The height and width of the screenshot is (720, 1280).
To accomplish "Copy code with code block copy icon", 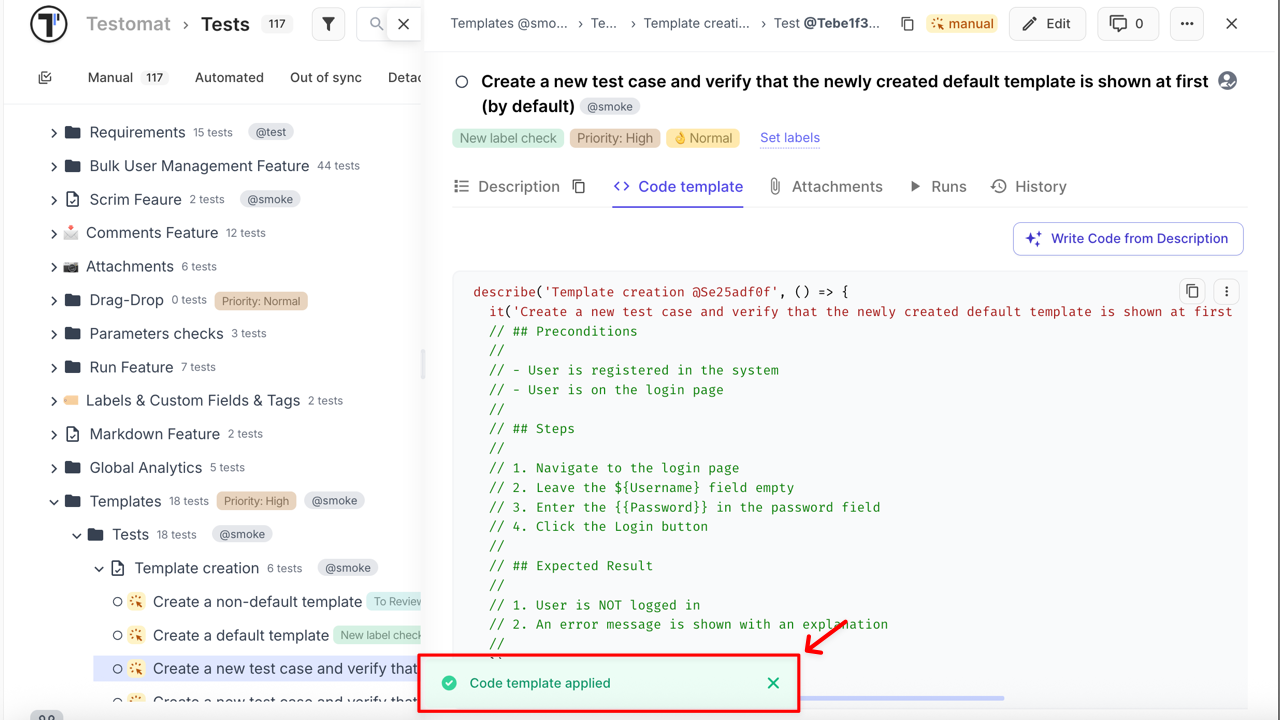I will (x=1192, y=291).
